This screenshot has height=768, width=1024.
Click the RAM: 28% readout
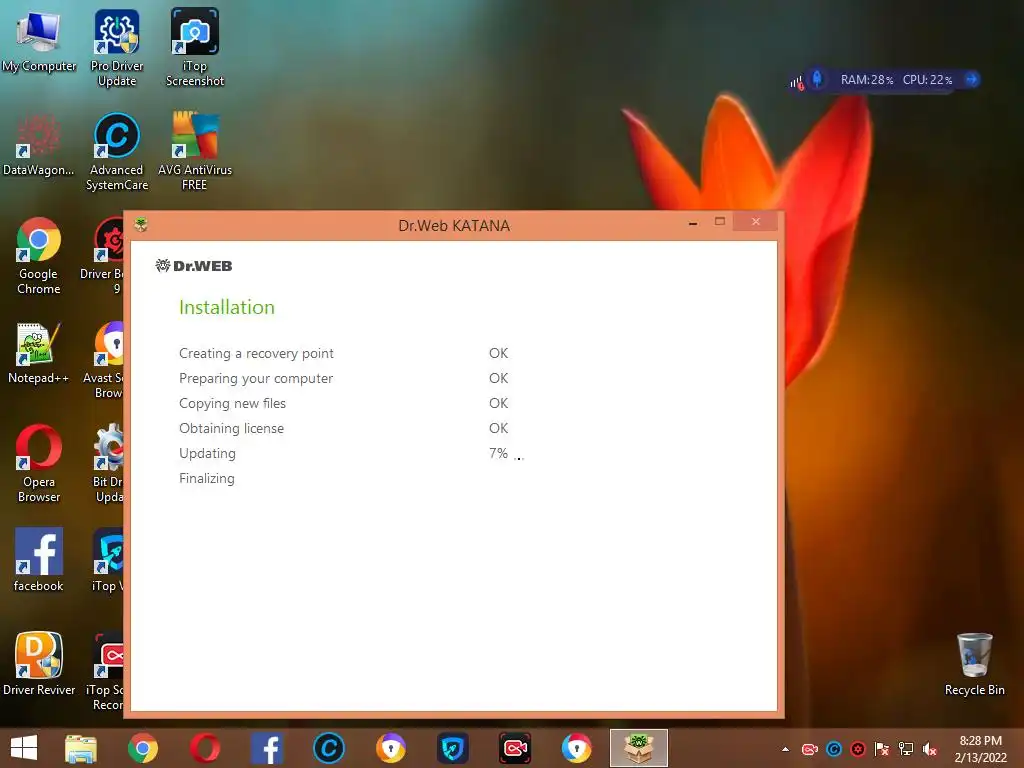[x=867, y=80]
